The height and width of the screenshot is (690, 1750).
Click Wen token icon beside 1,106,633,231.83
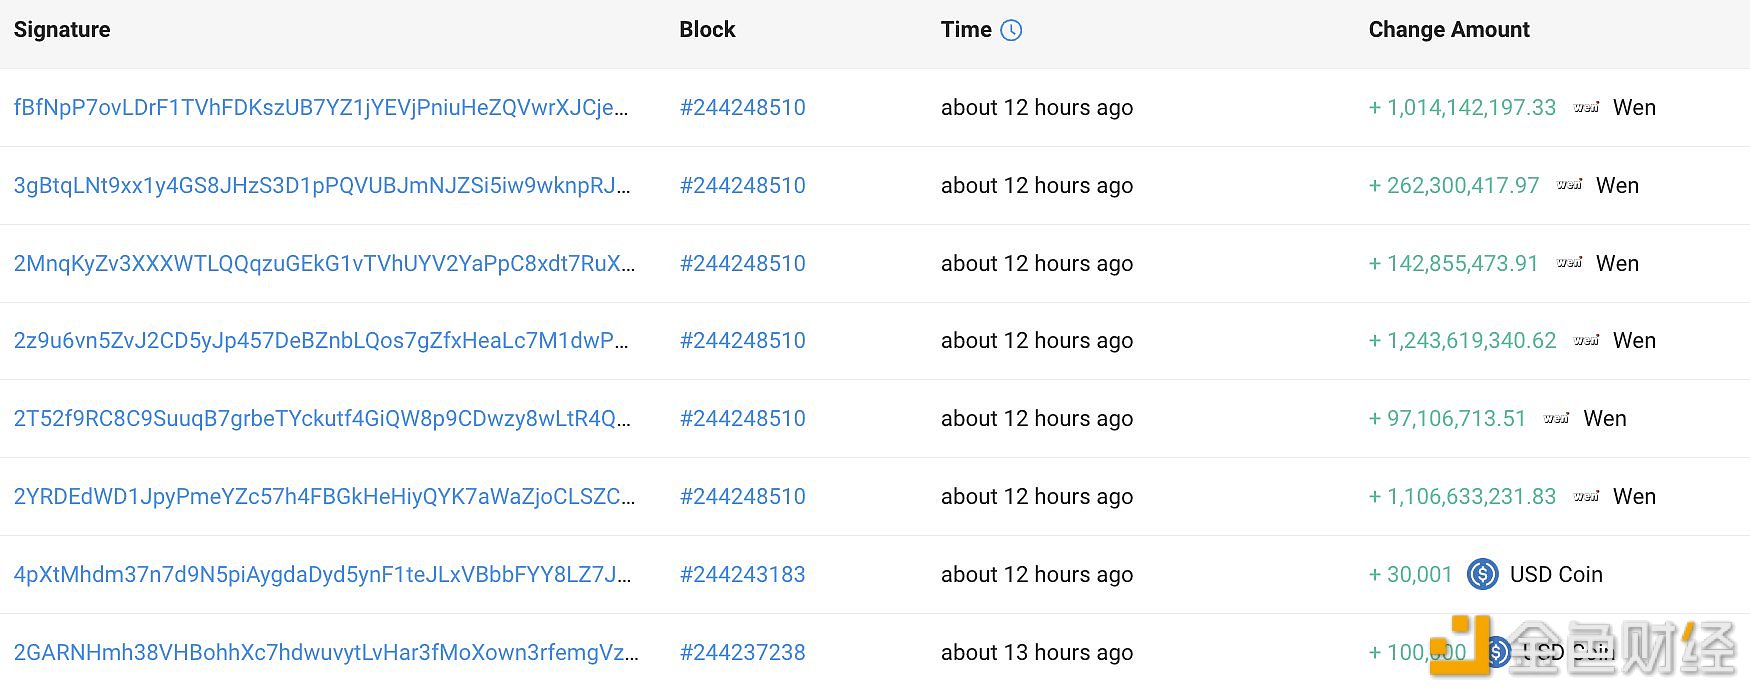pyautogui.click(x=1586, y=496)
